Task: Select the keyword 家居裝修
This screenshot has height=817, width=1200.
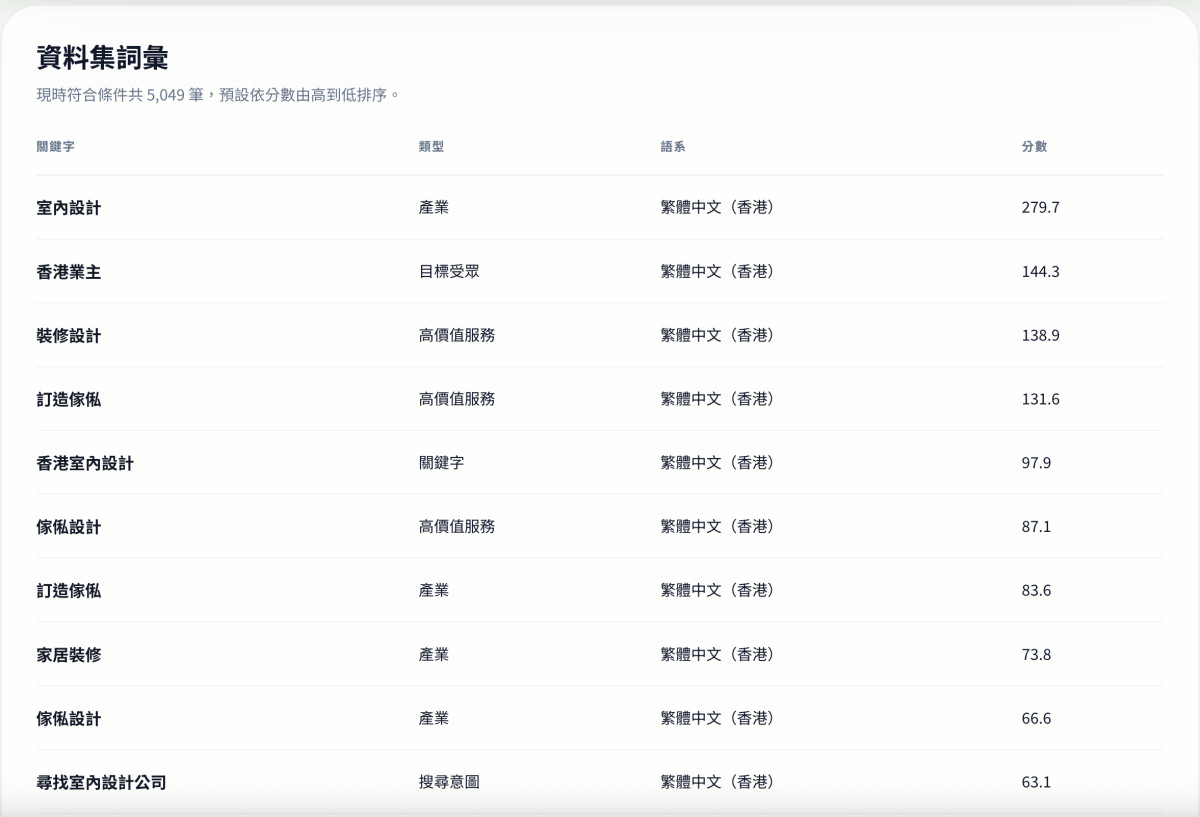Action: 69,655
